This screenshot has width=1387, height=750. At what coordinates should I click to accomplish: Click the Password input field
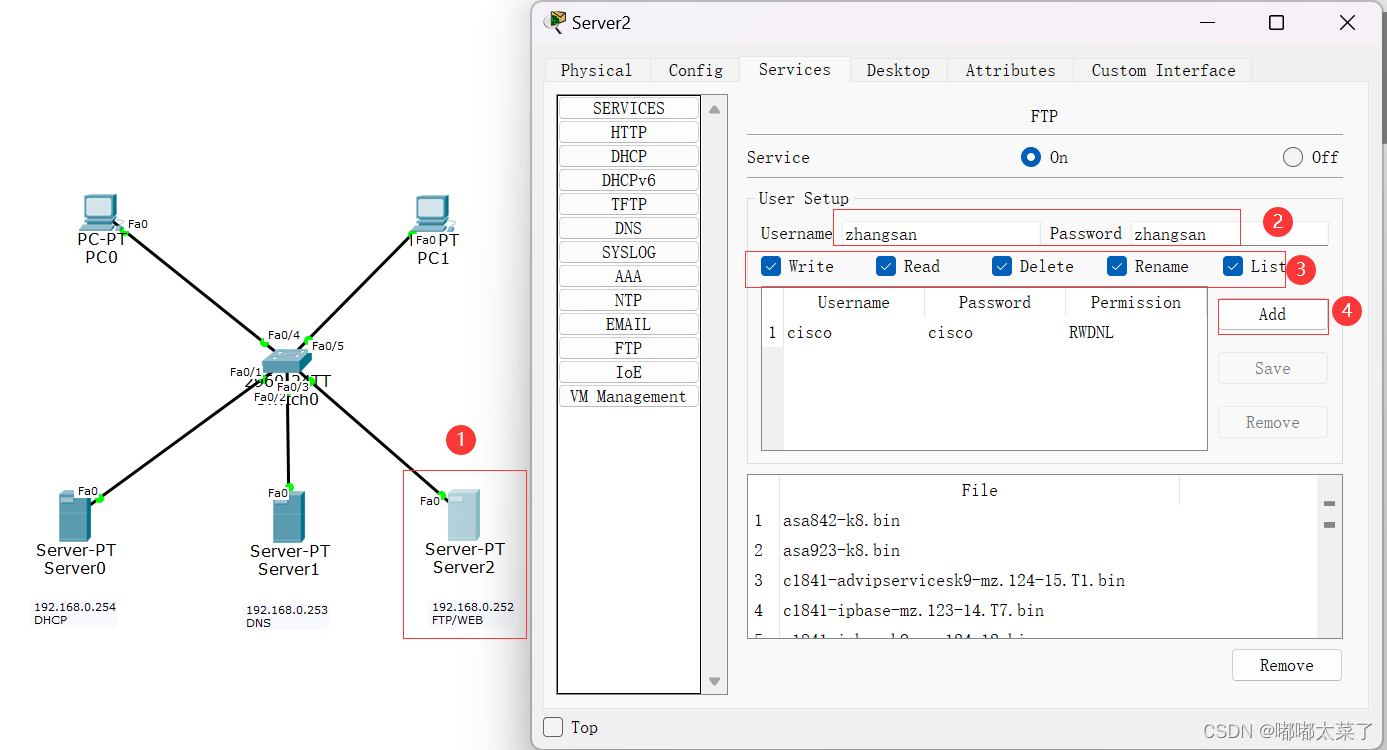[1229, 234]
